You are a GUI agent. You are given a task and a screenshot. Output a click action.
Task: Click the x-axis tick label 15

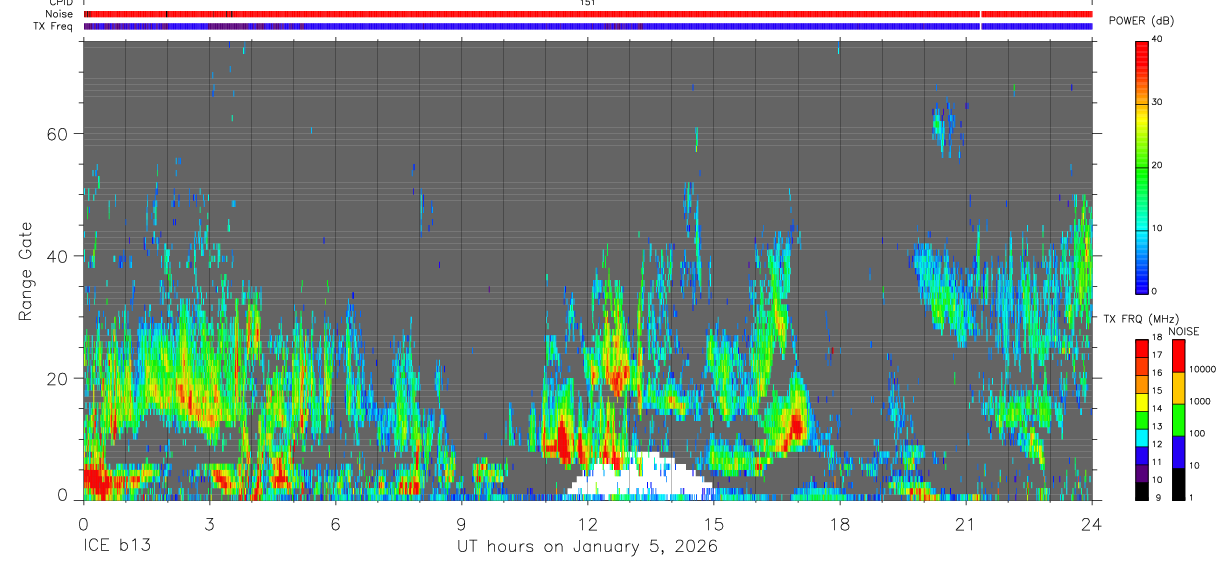coord(713,524)
